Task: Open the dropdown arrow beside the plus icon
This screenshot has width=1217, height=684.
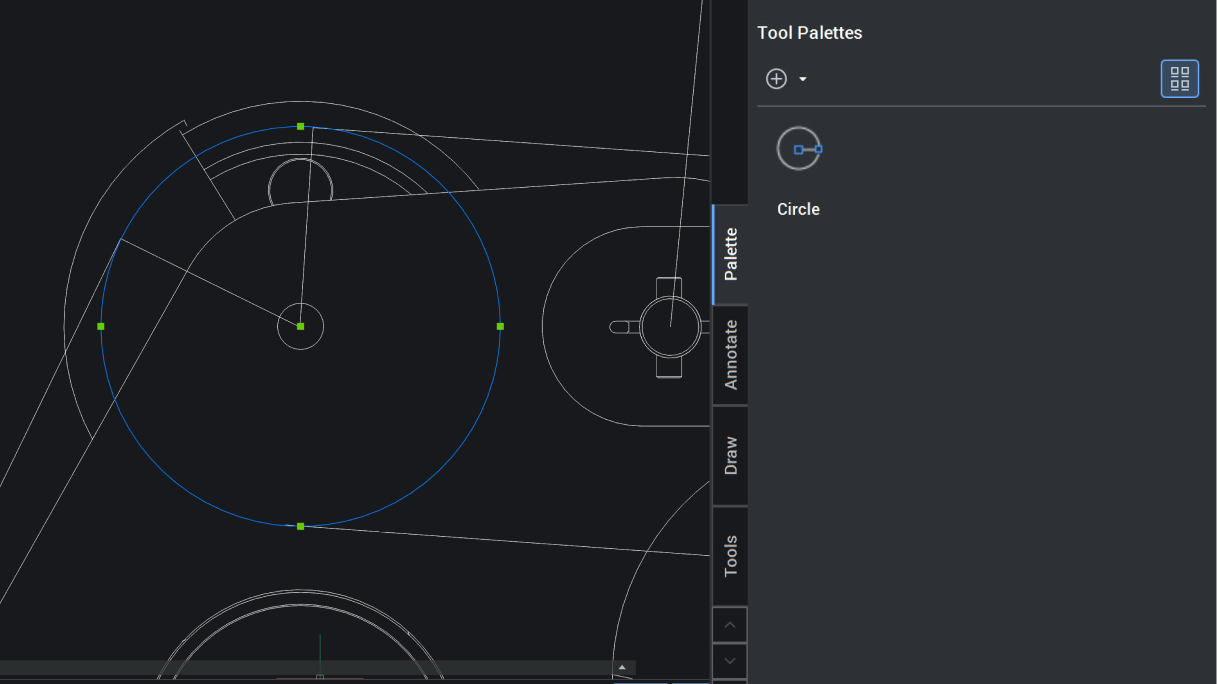Action: pos(803,80)
